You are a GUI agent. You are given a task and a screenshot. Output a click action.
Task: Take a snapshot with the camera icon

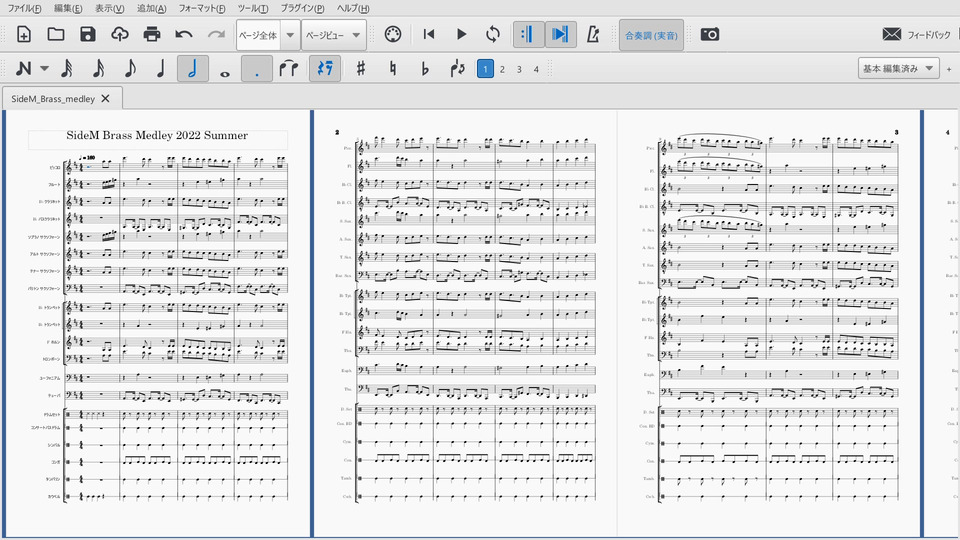pyautogui.click(x=710, y=34)
